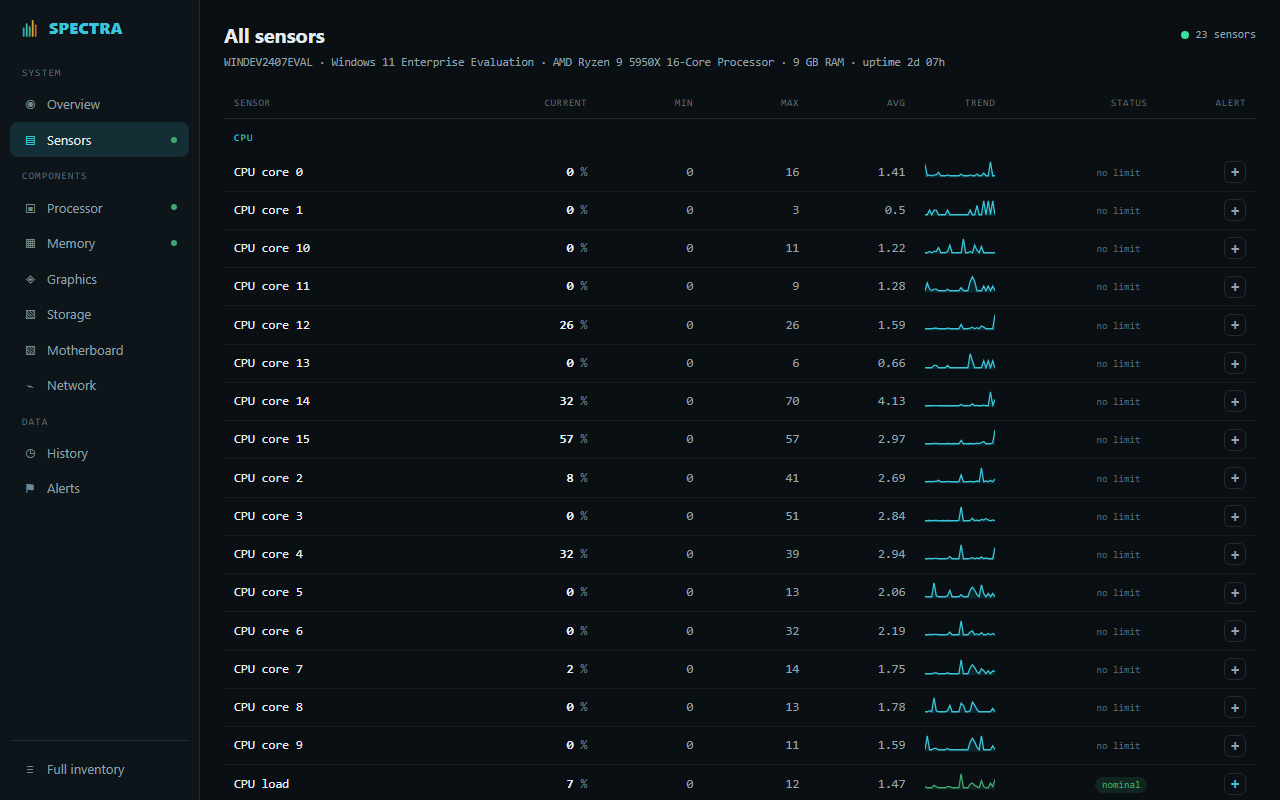Add alert for CPU core 5

click(x=1235, y=592)
